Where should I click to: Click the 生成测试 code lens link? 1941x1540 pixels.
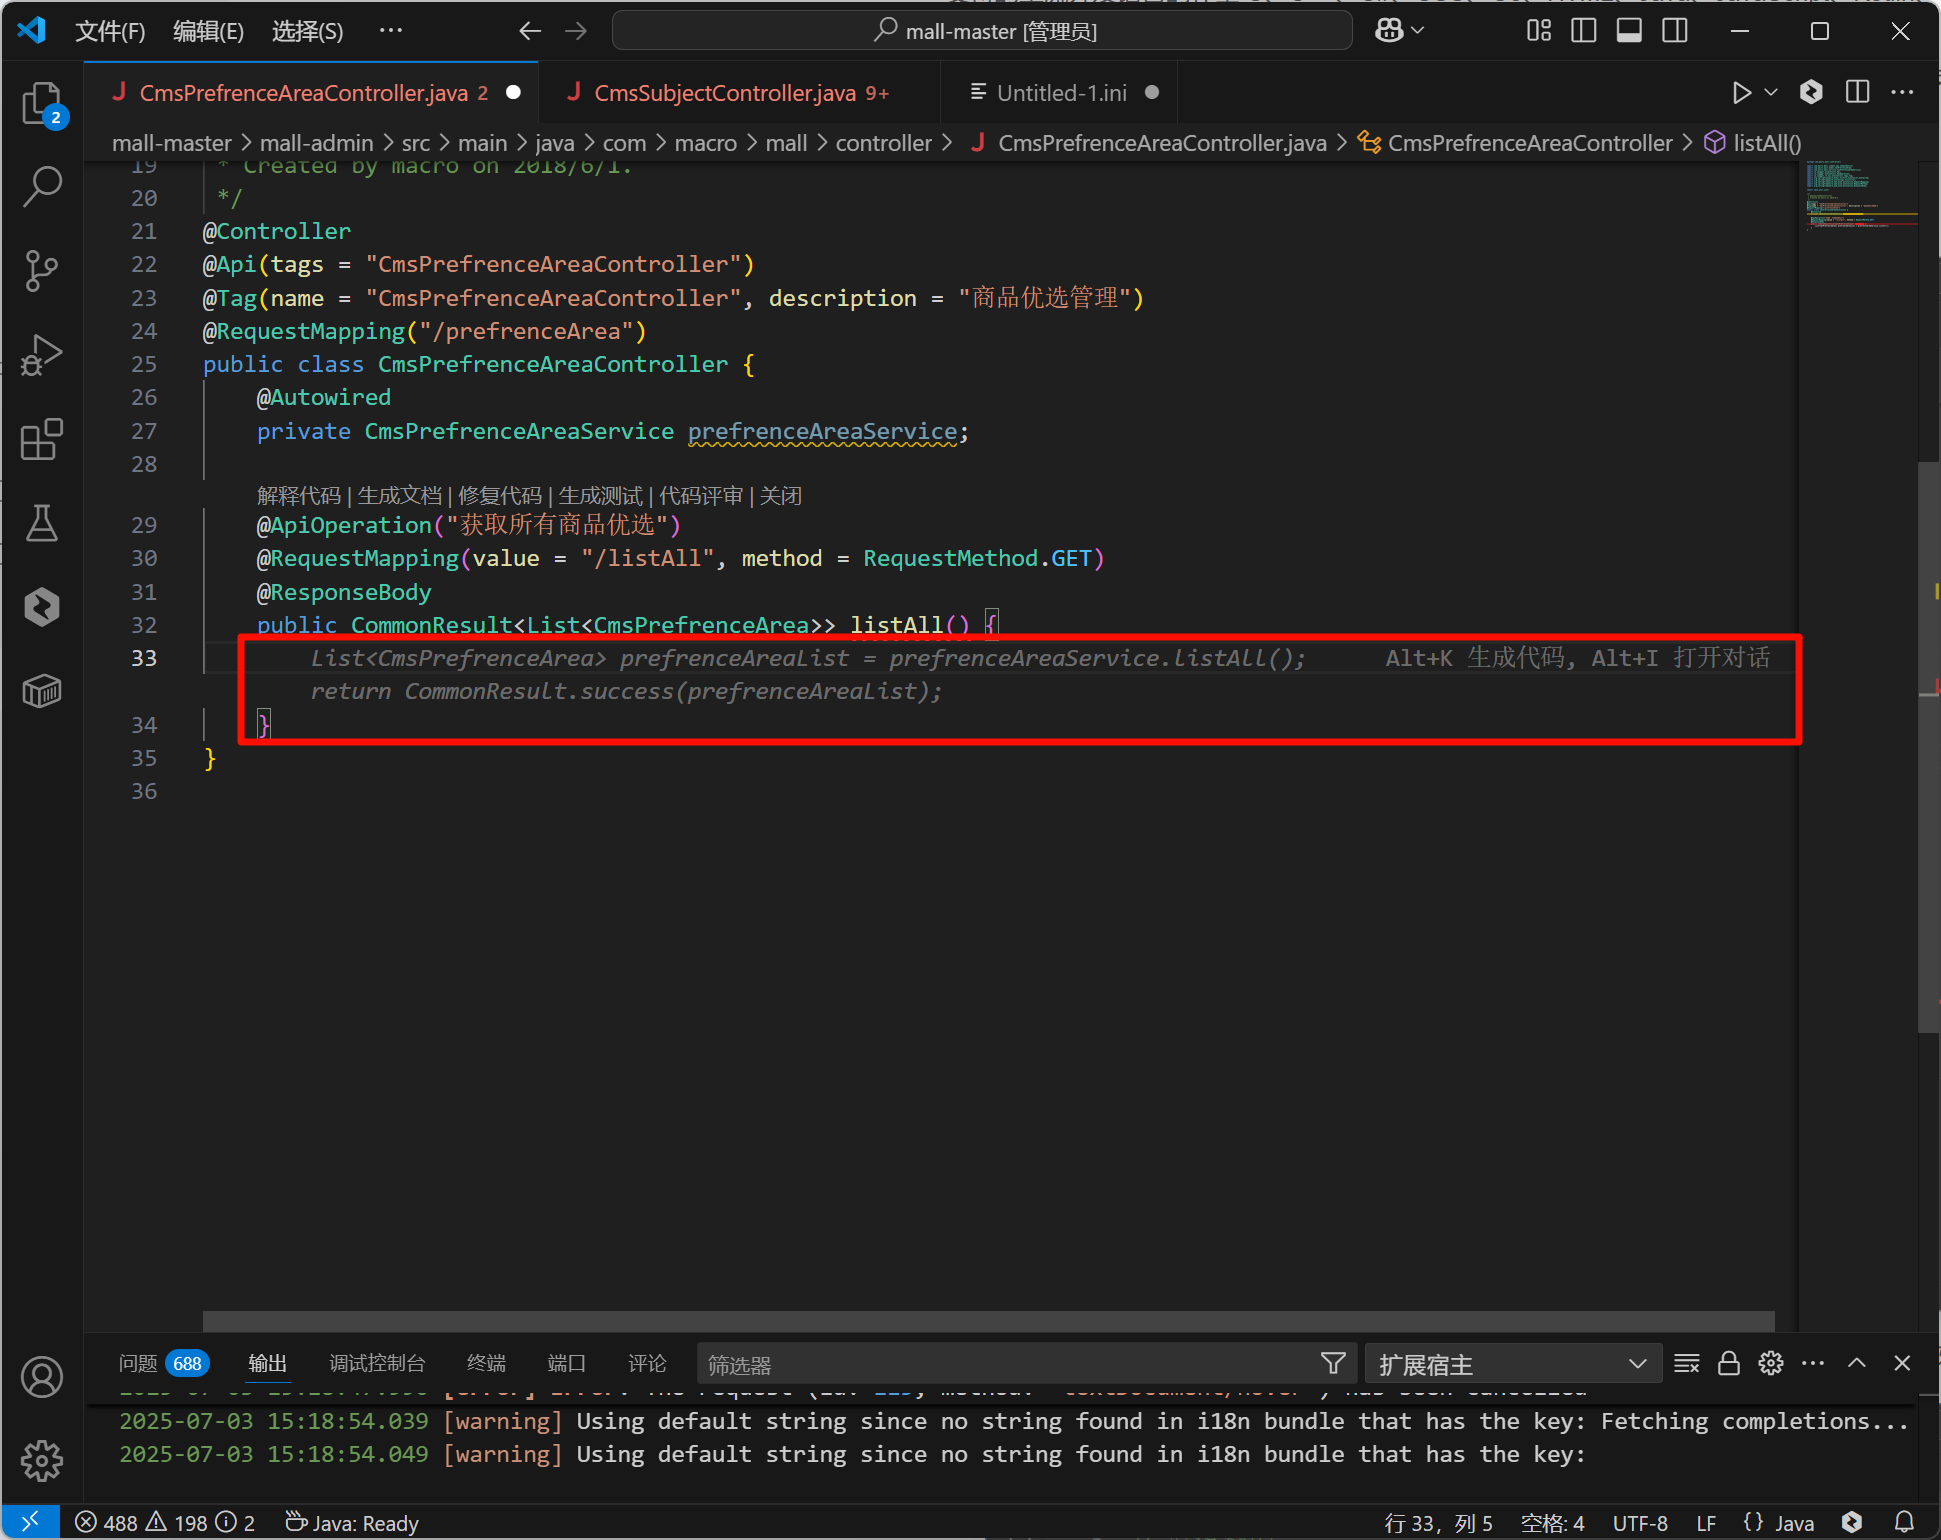[600, 496]
